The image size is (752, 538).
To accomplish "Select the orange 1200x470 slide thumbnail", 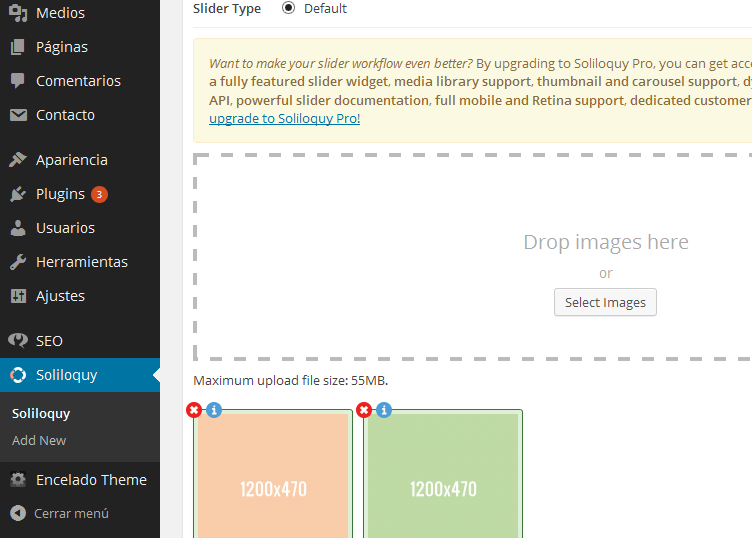I will click(273, 476).
